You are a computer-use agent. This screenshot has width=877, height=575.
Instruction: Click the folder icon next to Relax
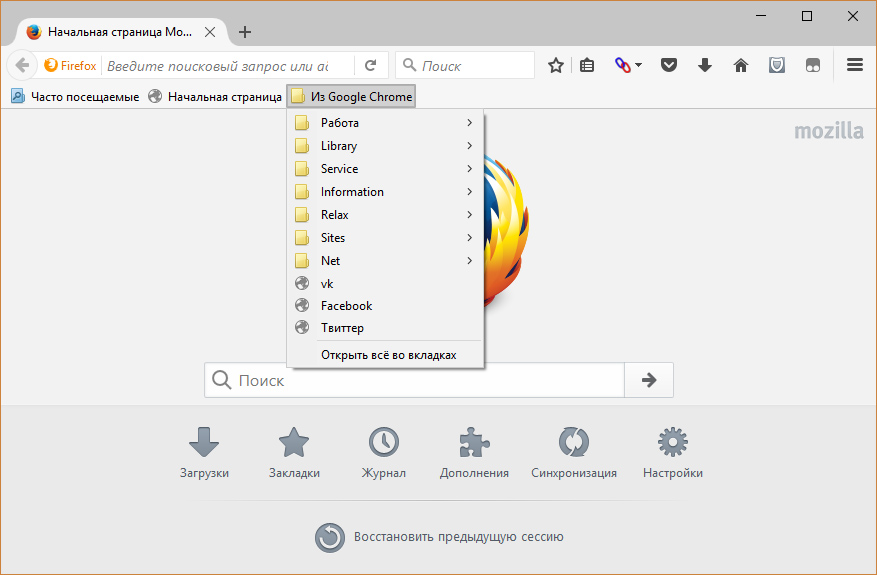(302, 214)
